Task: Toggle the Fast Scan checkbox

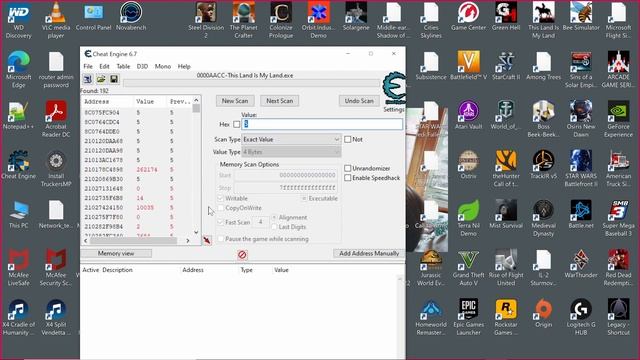Action: pyautogui.click(x=221, y=222)
